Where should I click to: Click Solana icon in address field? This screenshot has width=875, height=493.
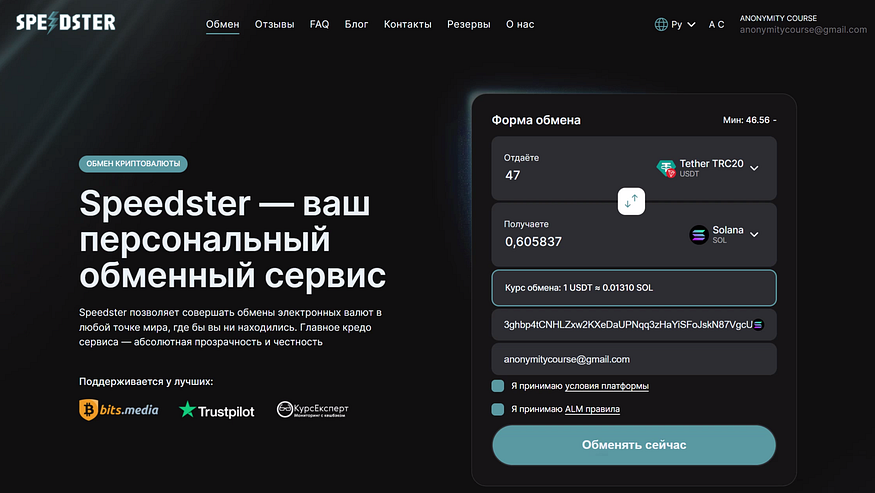click(758, 325)
